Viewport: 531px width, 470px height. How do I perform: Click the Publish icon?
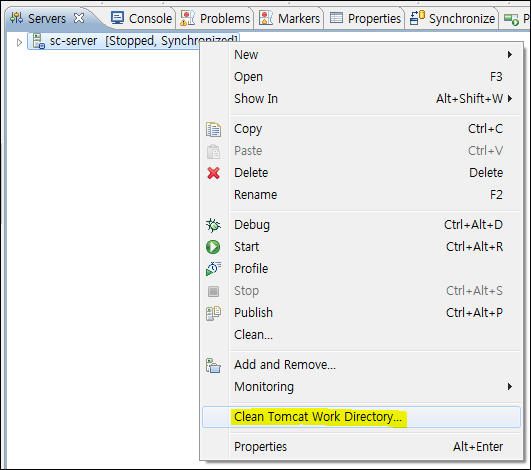pyautogui.click(x=213, y=313)
